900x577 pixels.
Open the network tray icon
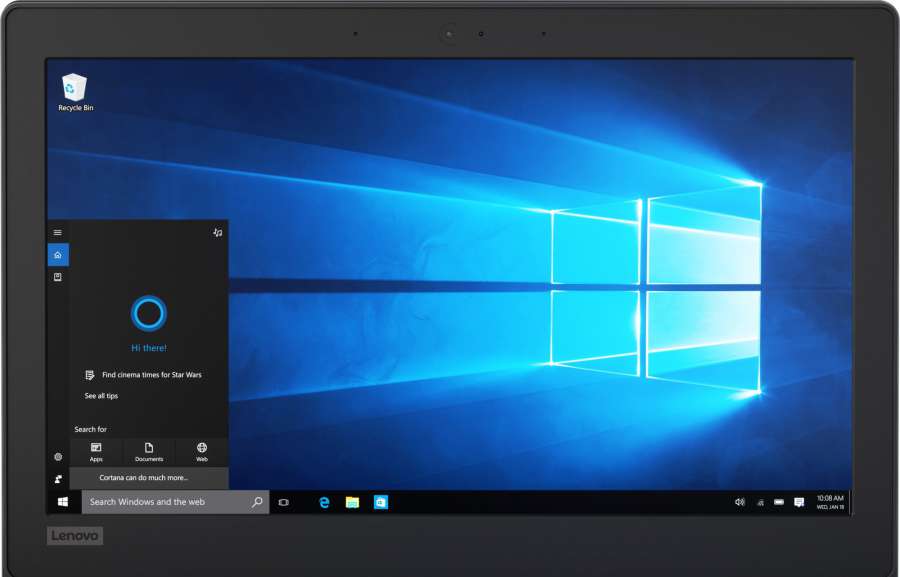click(761, 503)
